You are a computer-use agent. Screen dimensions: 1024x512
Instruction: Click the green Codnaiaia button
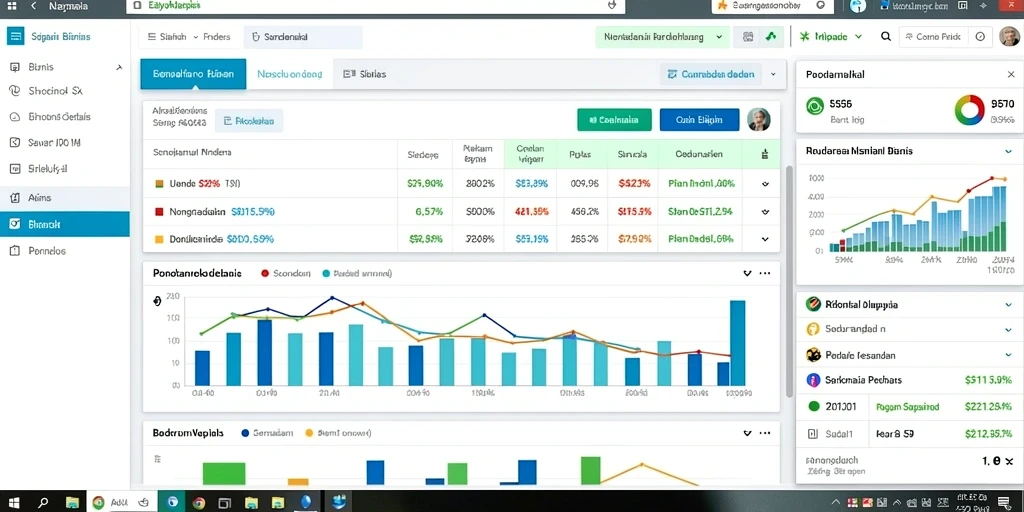coord(614,120)
